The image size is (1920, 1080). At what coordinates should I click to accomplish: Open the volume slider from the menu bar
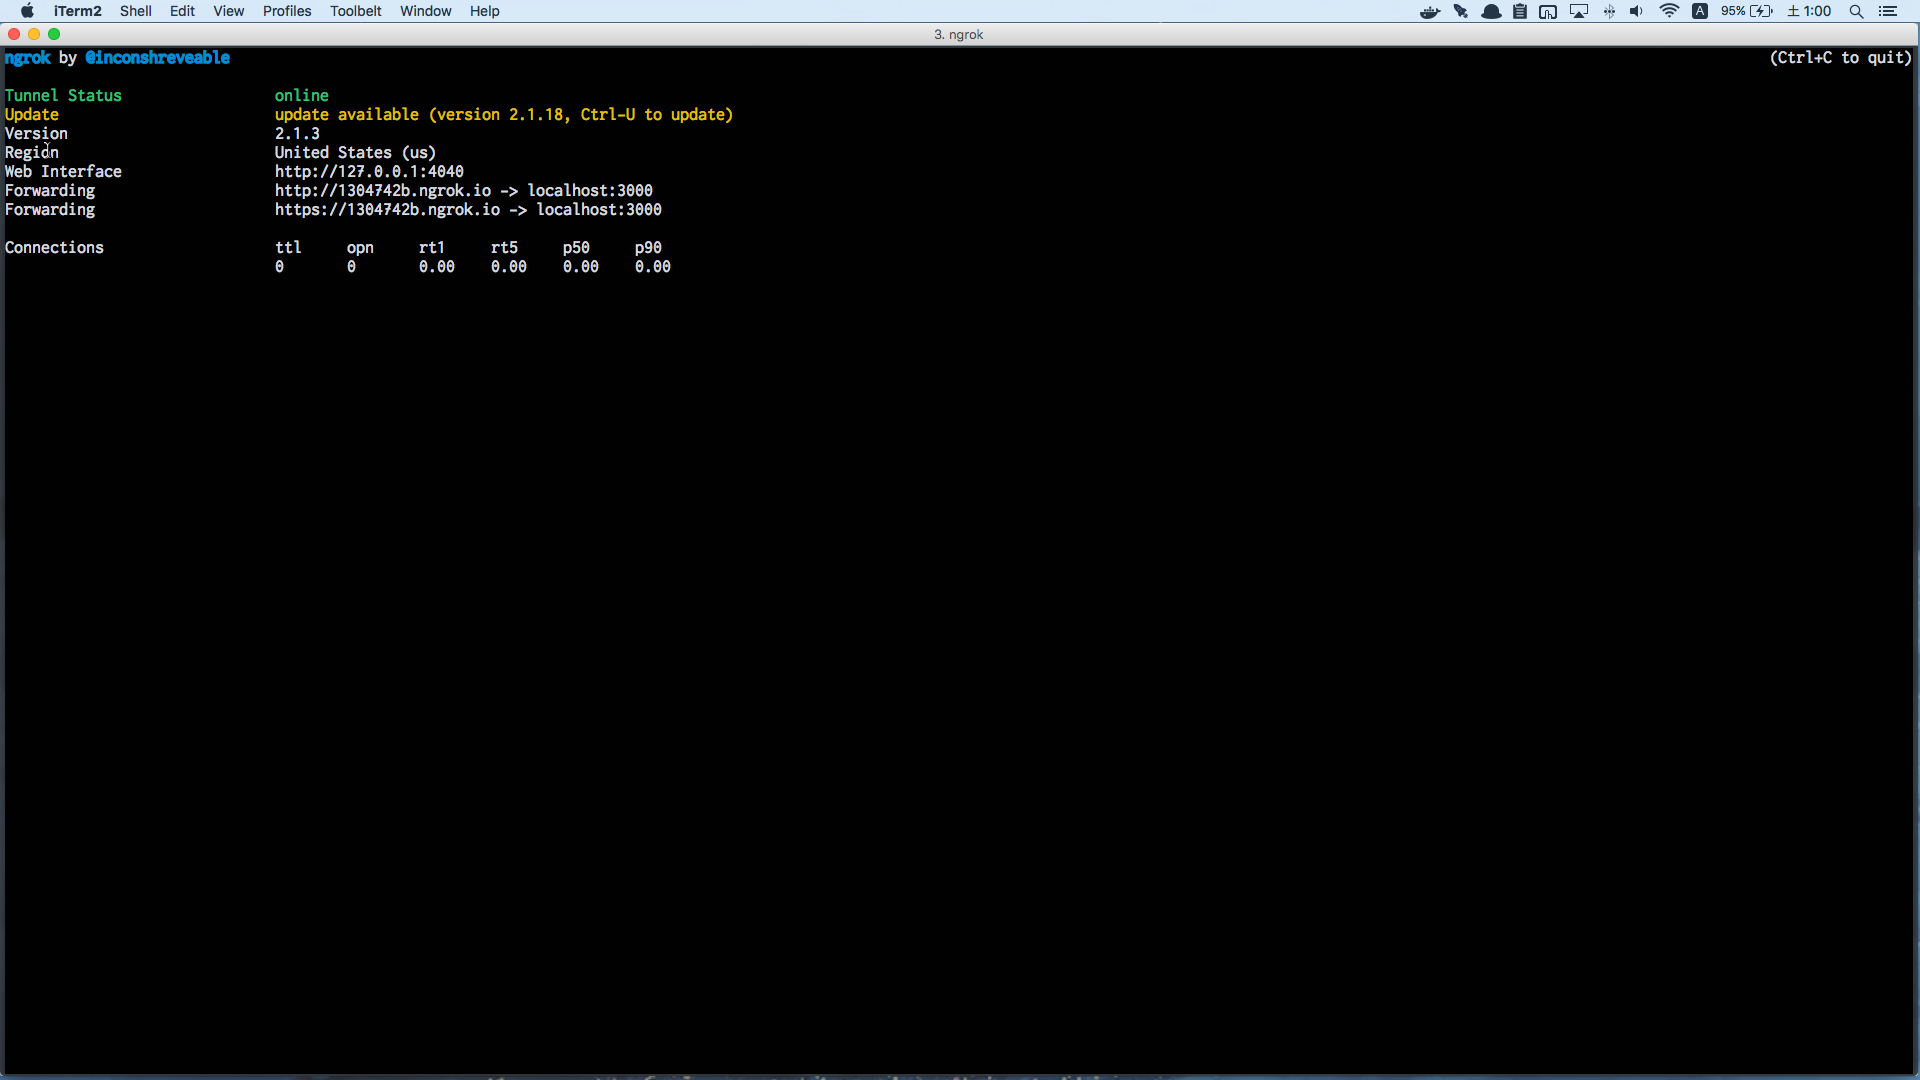[x=1636, y=11]
